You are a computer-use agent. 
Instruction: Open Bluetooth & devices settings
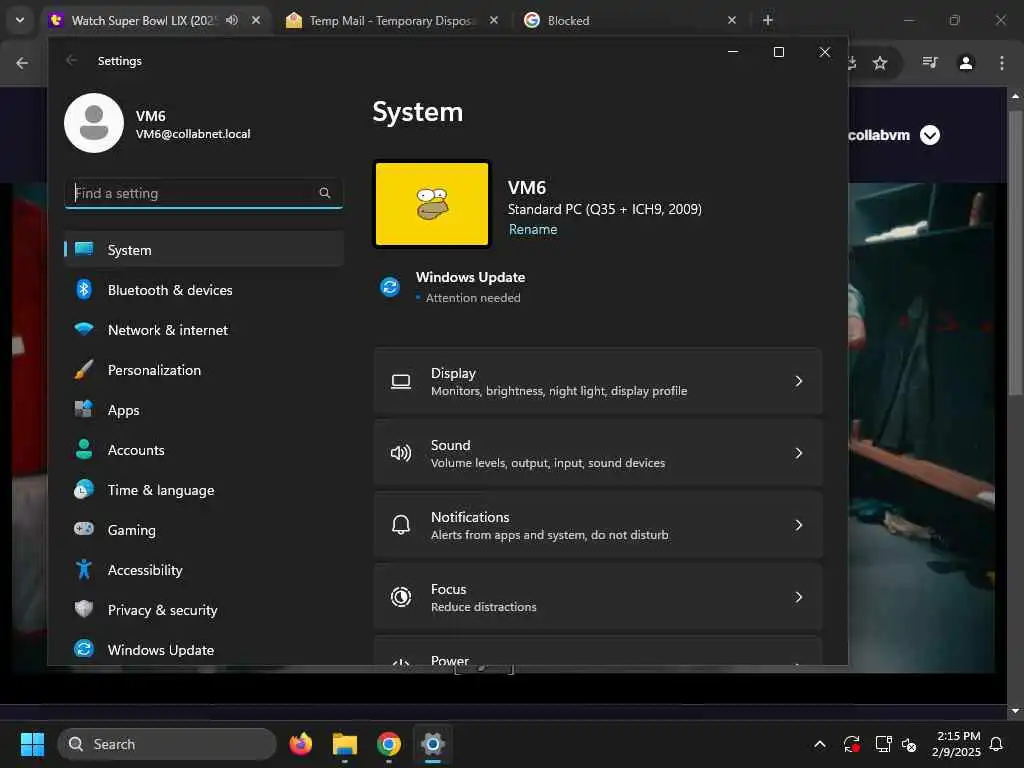pyautogui.click(x=204, y=290)
